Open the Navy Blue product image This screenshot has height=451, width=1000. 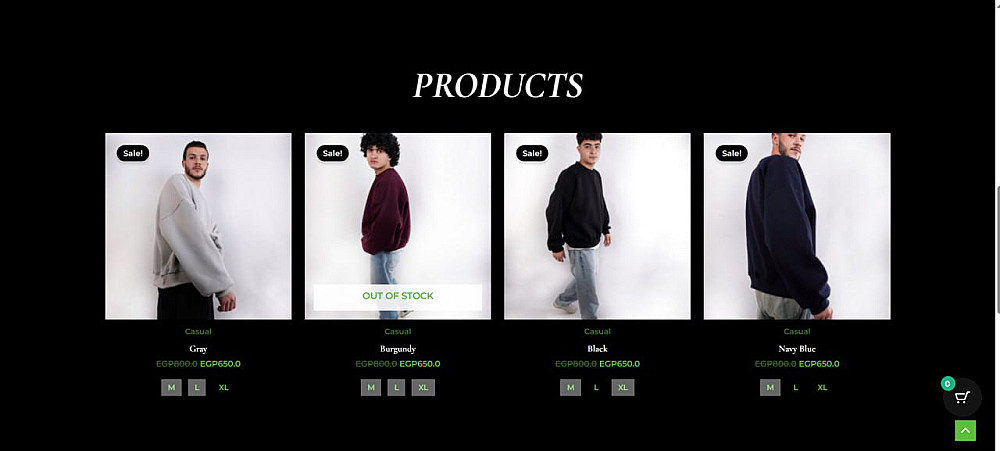[x=797, y=226]
